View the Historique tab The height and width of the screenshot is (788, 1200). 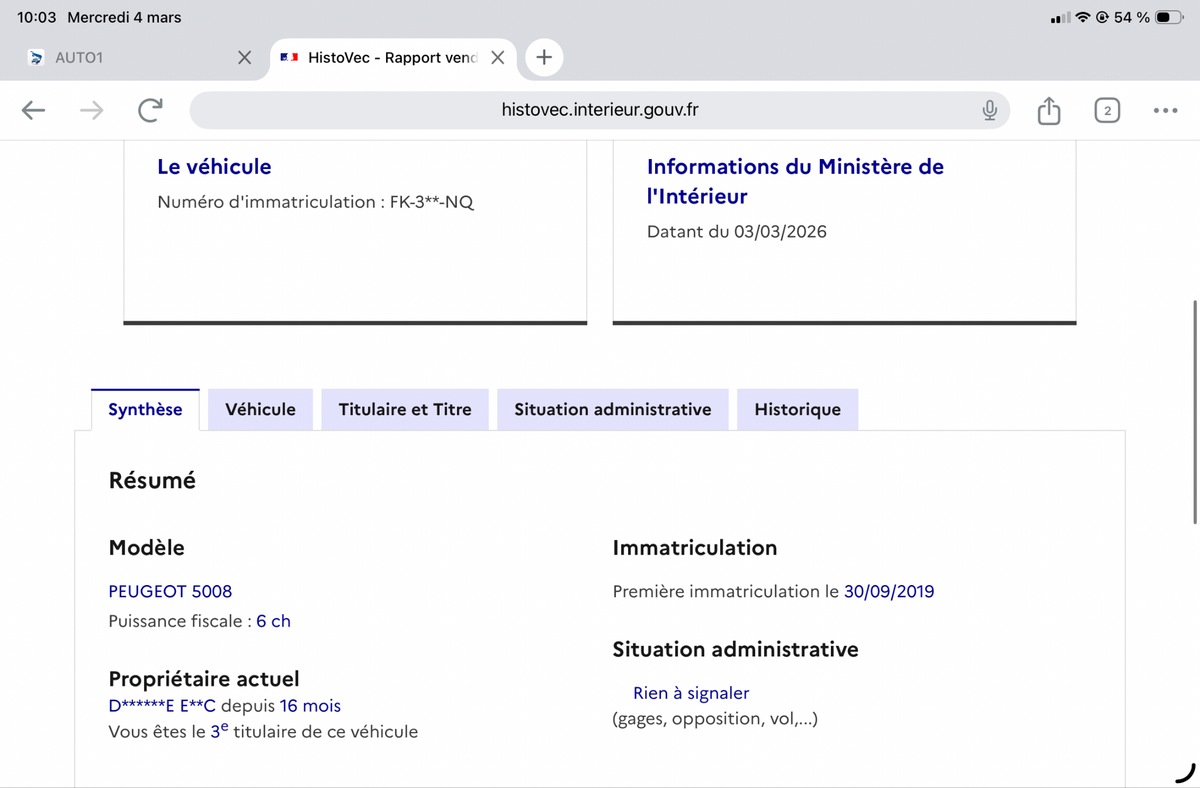[797, 409]
